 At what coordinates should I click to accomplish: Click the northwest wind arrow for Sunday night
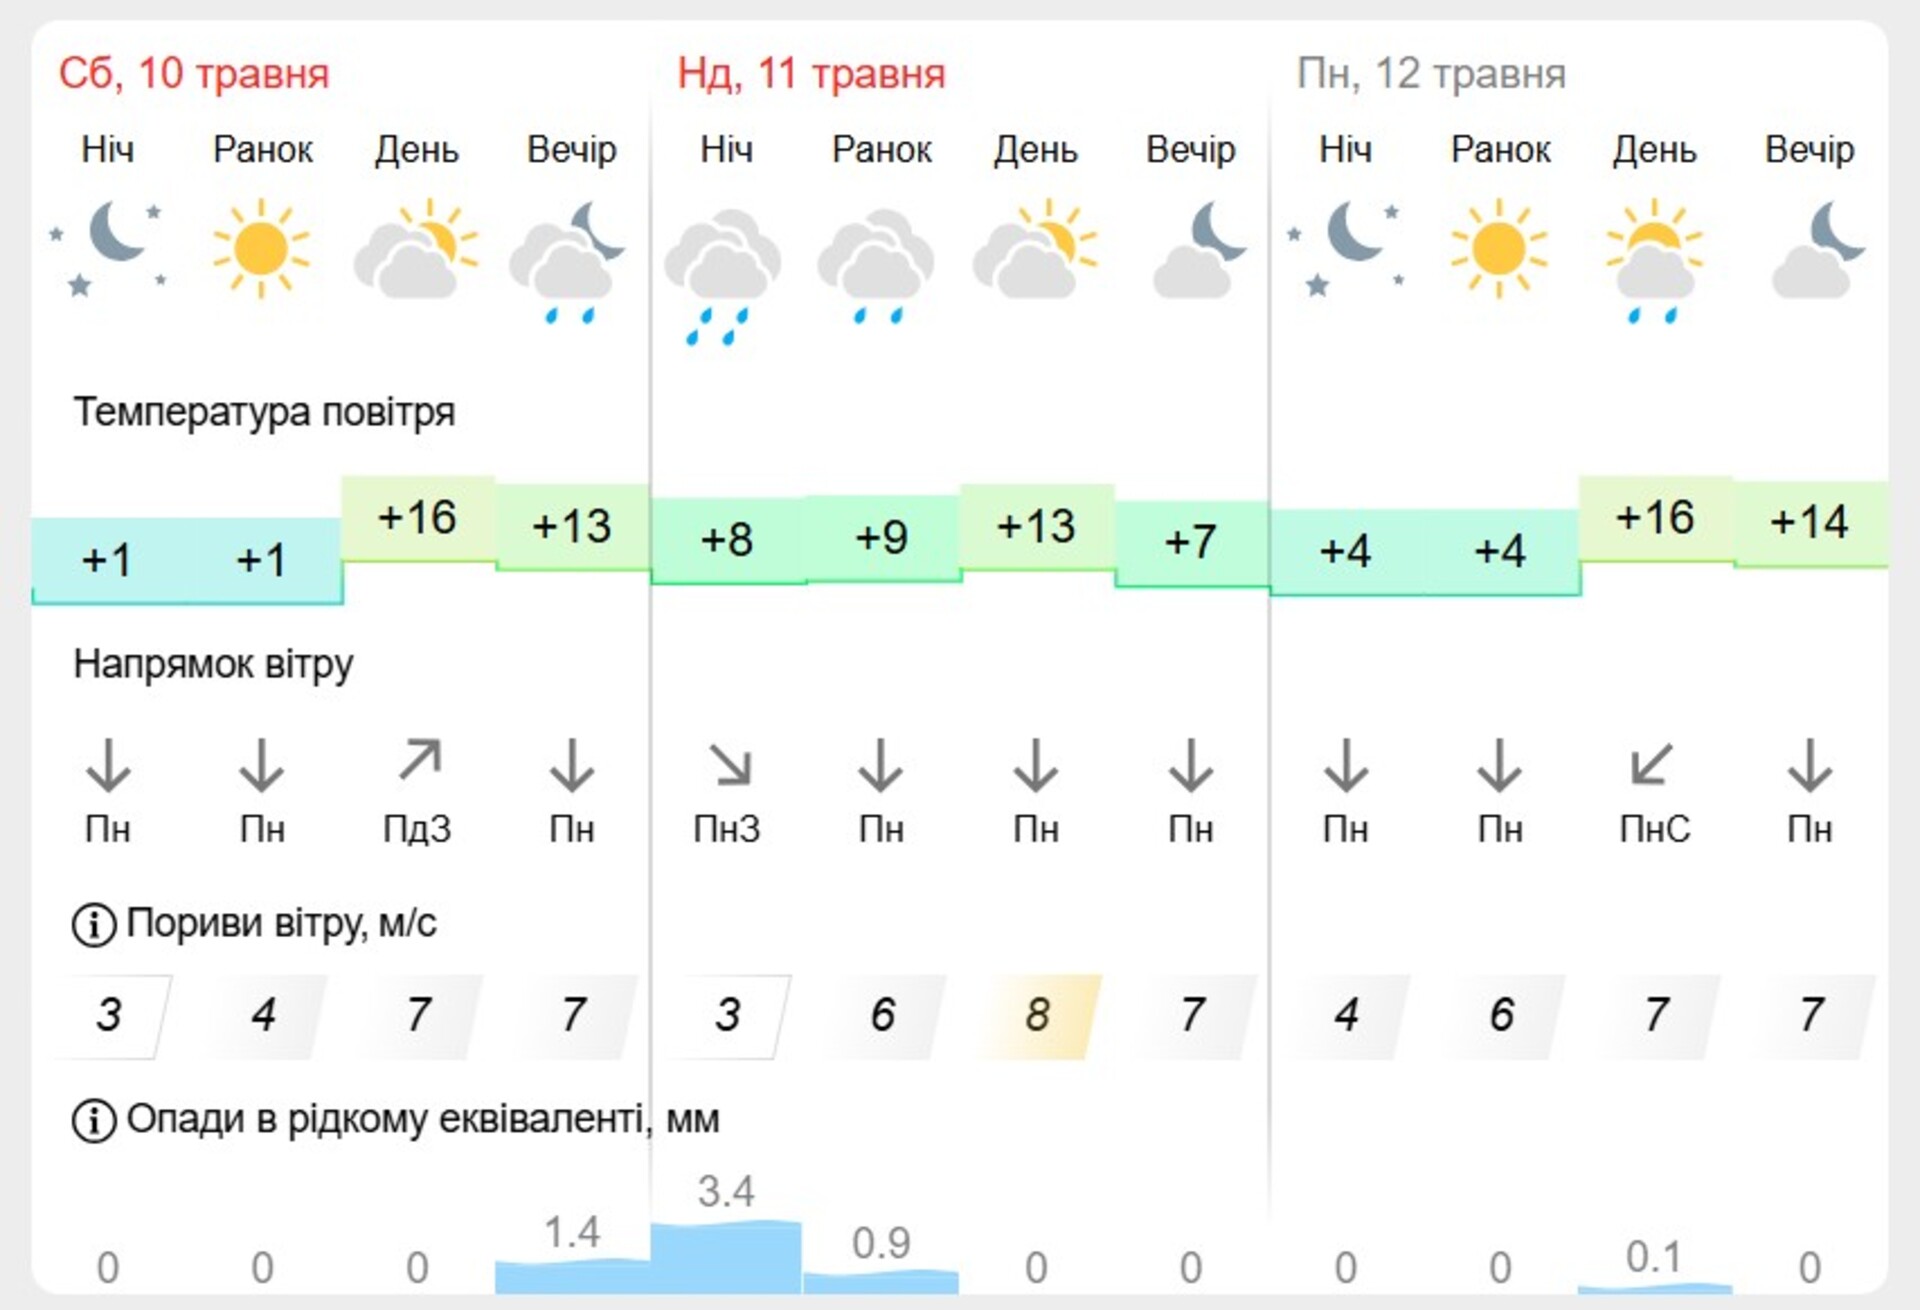729,764
